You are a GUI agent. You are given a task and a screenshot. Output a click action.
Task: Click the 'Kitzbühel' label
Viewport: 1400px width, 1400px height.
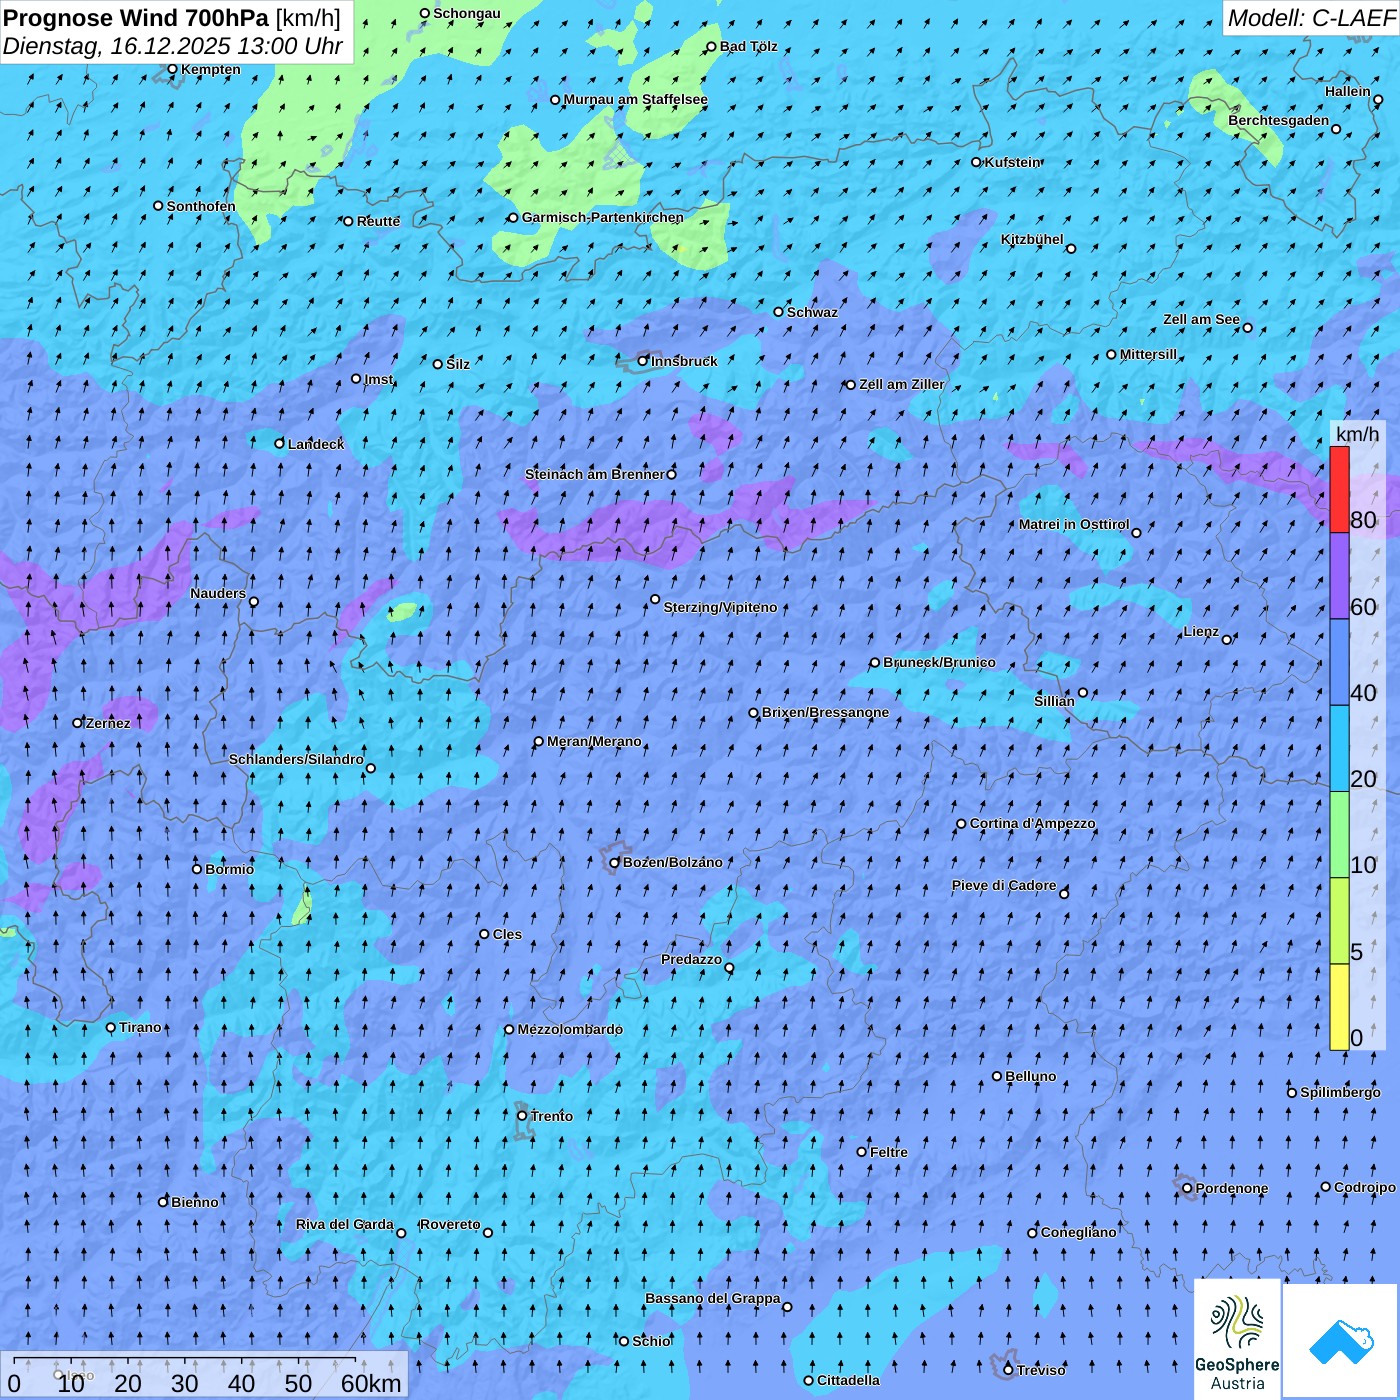[x=1032, y=239]
